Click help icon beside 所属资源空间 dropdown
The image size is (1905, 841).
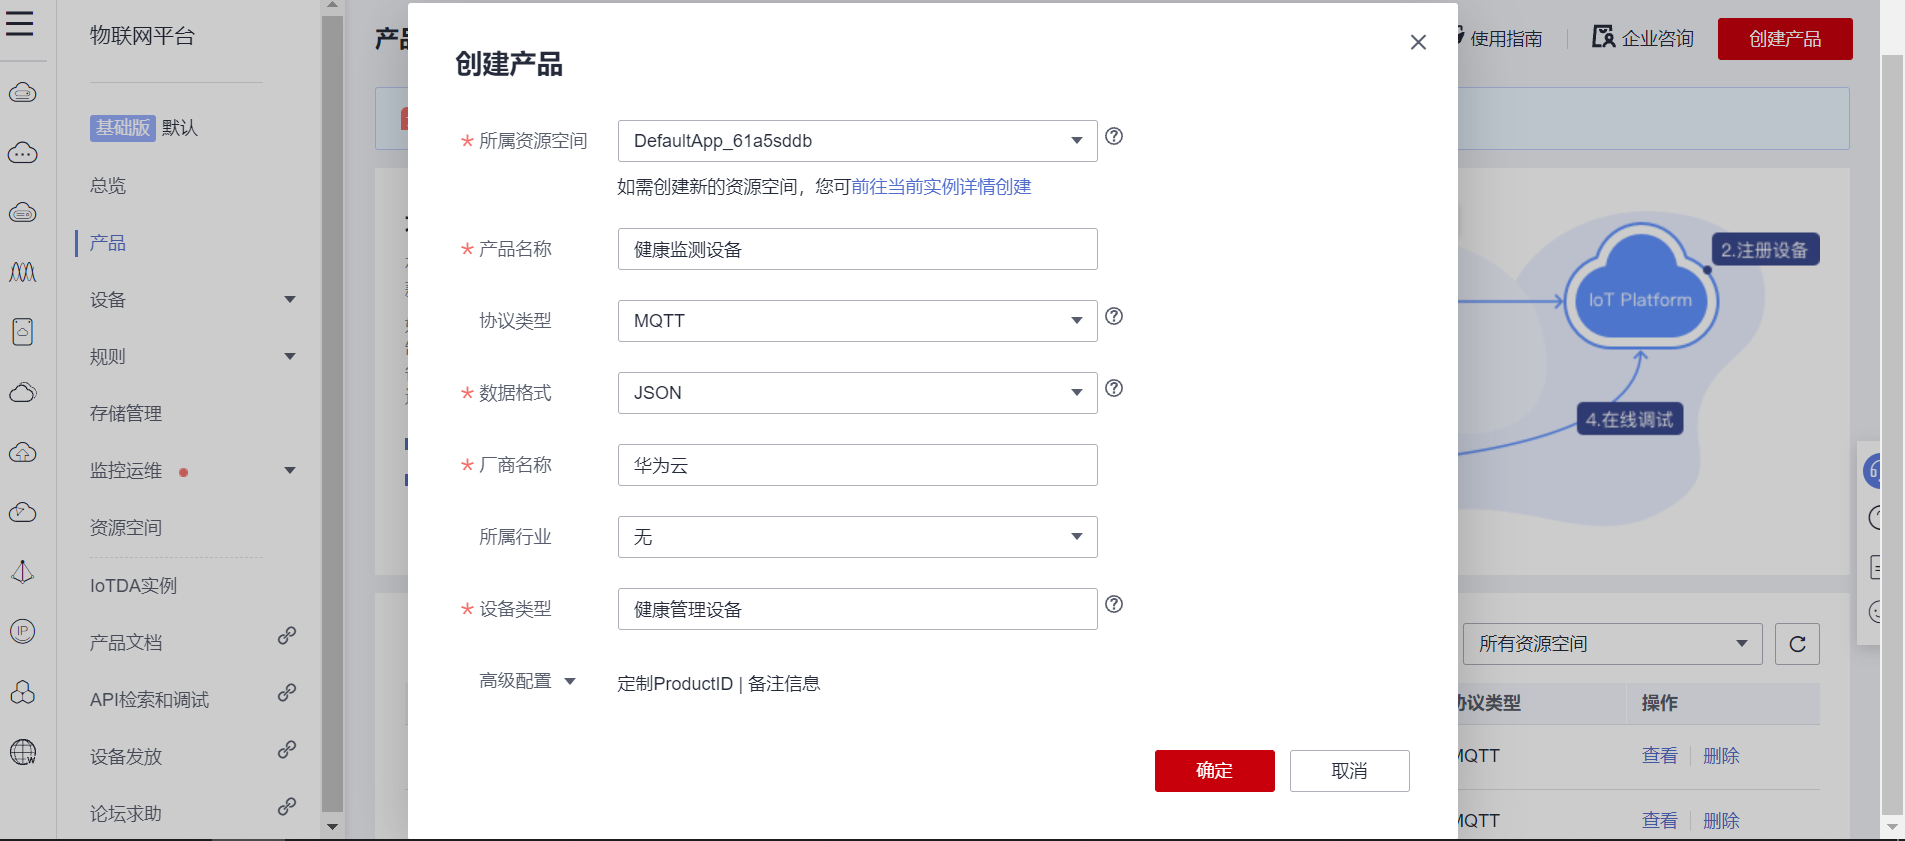1114,136
